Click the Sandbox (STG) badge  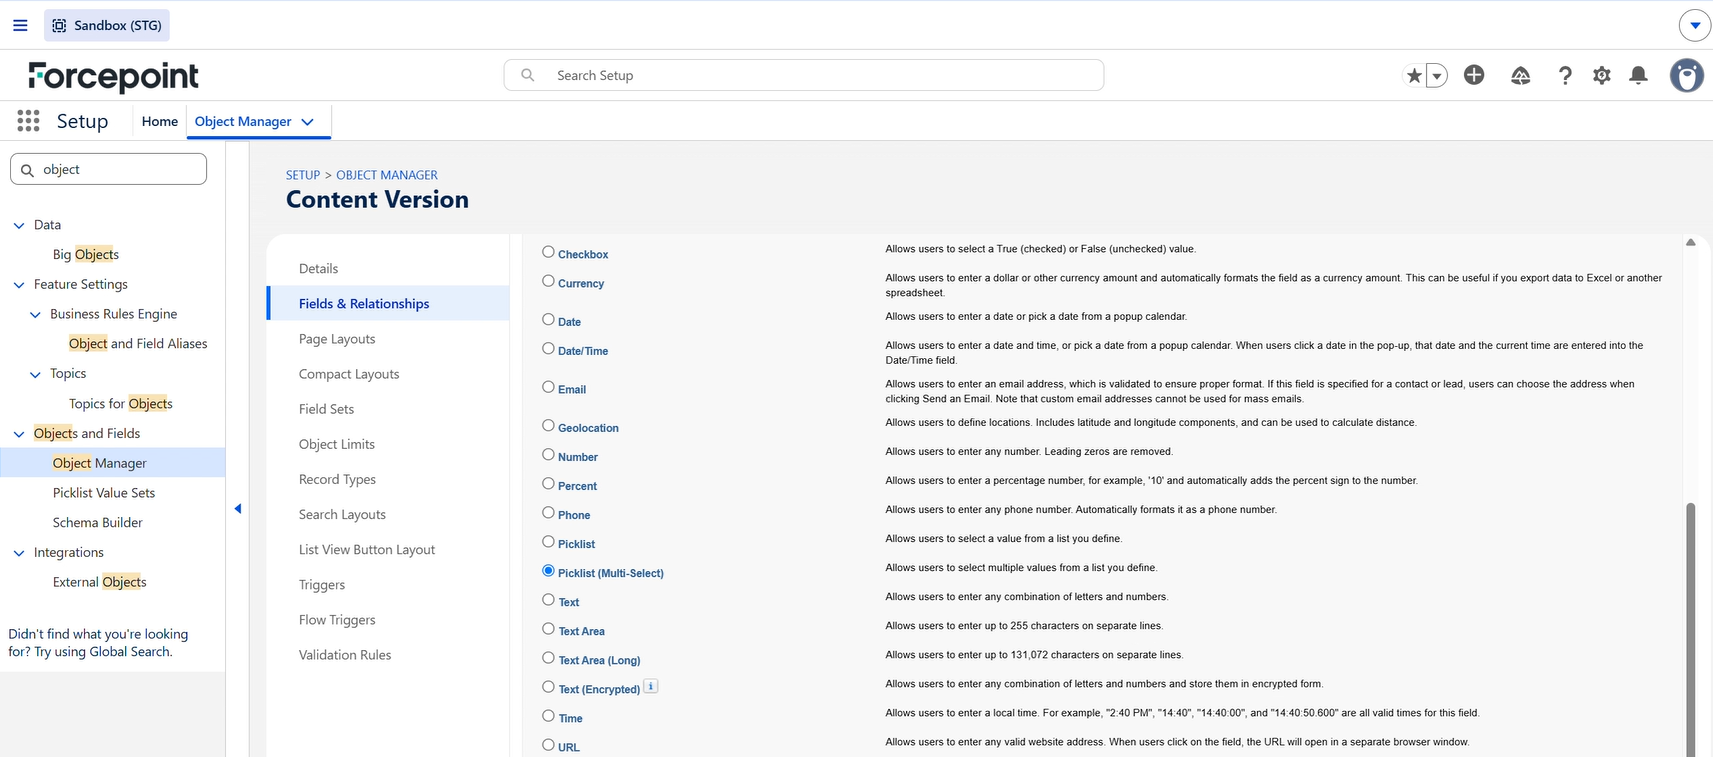coord(107,25)
